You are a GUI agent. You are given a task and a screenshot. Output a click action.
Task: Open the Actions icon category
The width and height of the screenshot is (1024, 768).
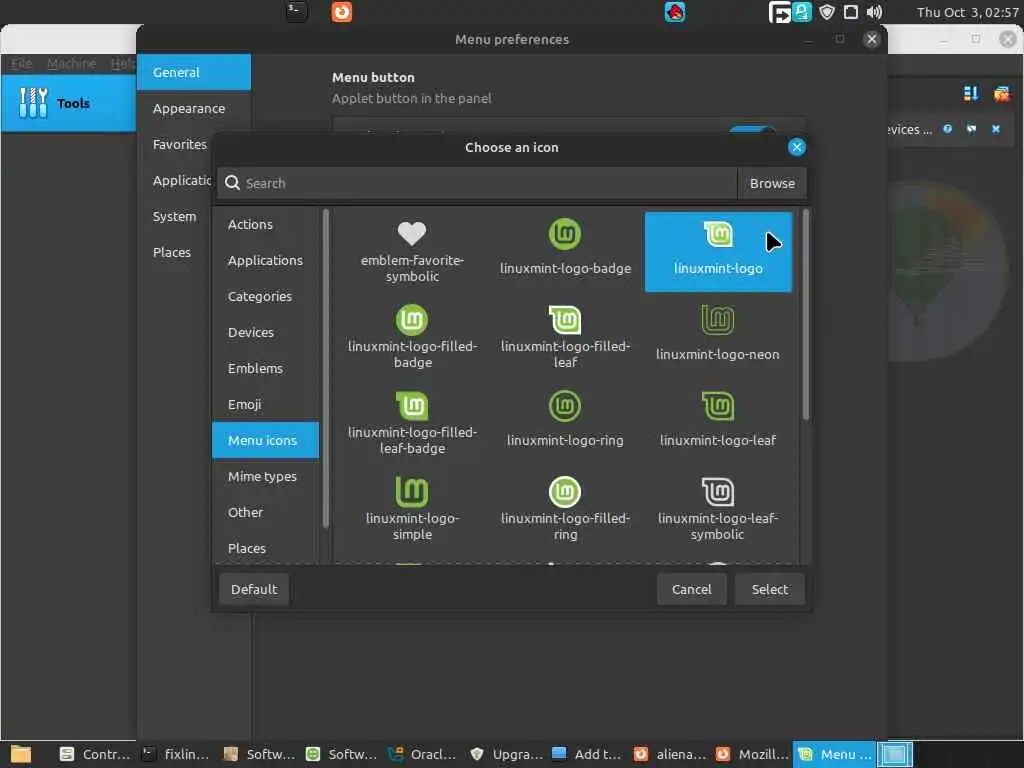pyautogui.click(x=265, y=224)
